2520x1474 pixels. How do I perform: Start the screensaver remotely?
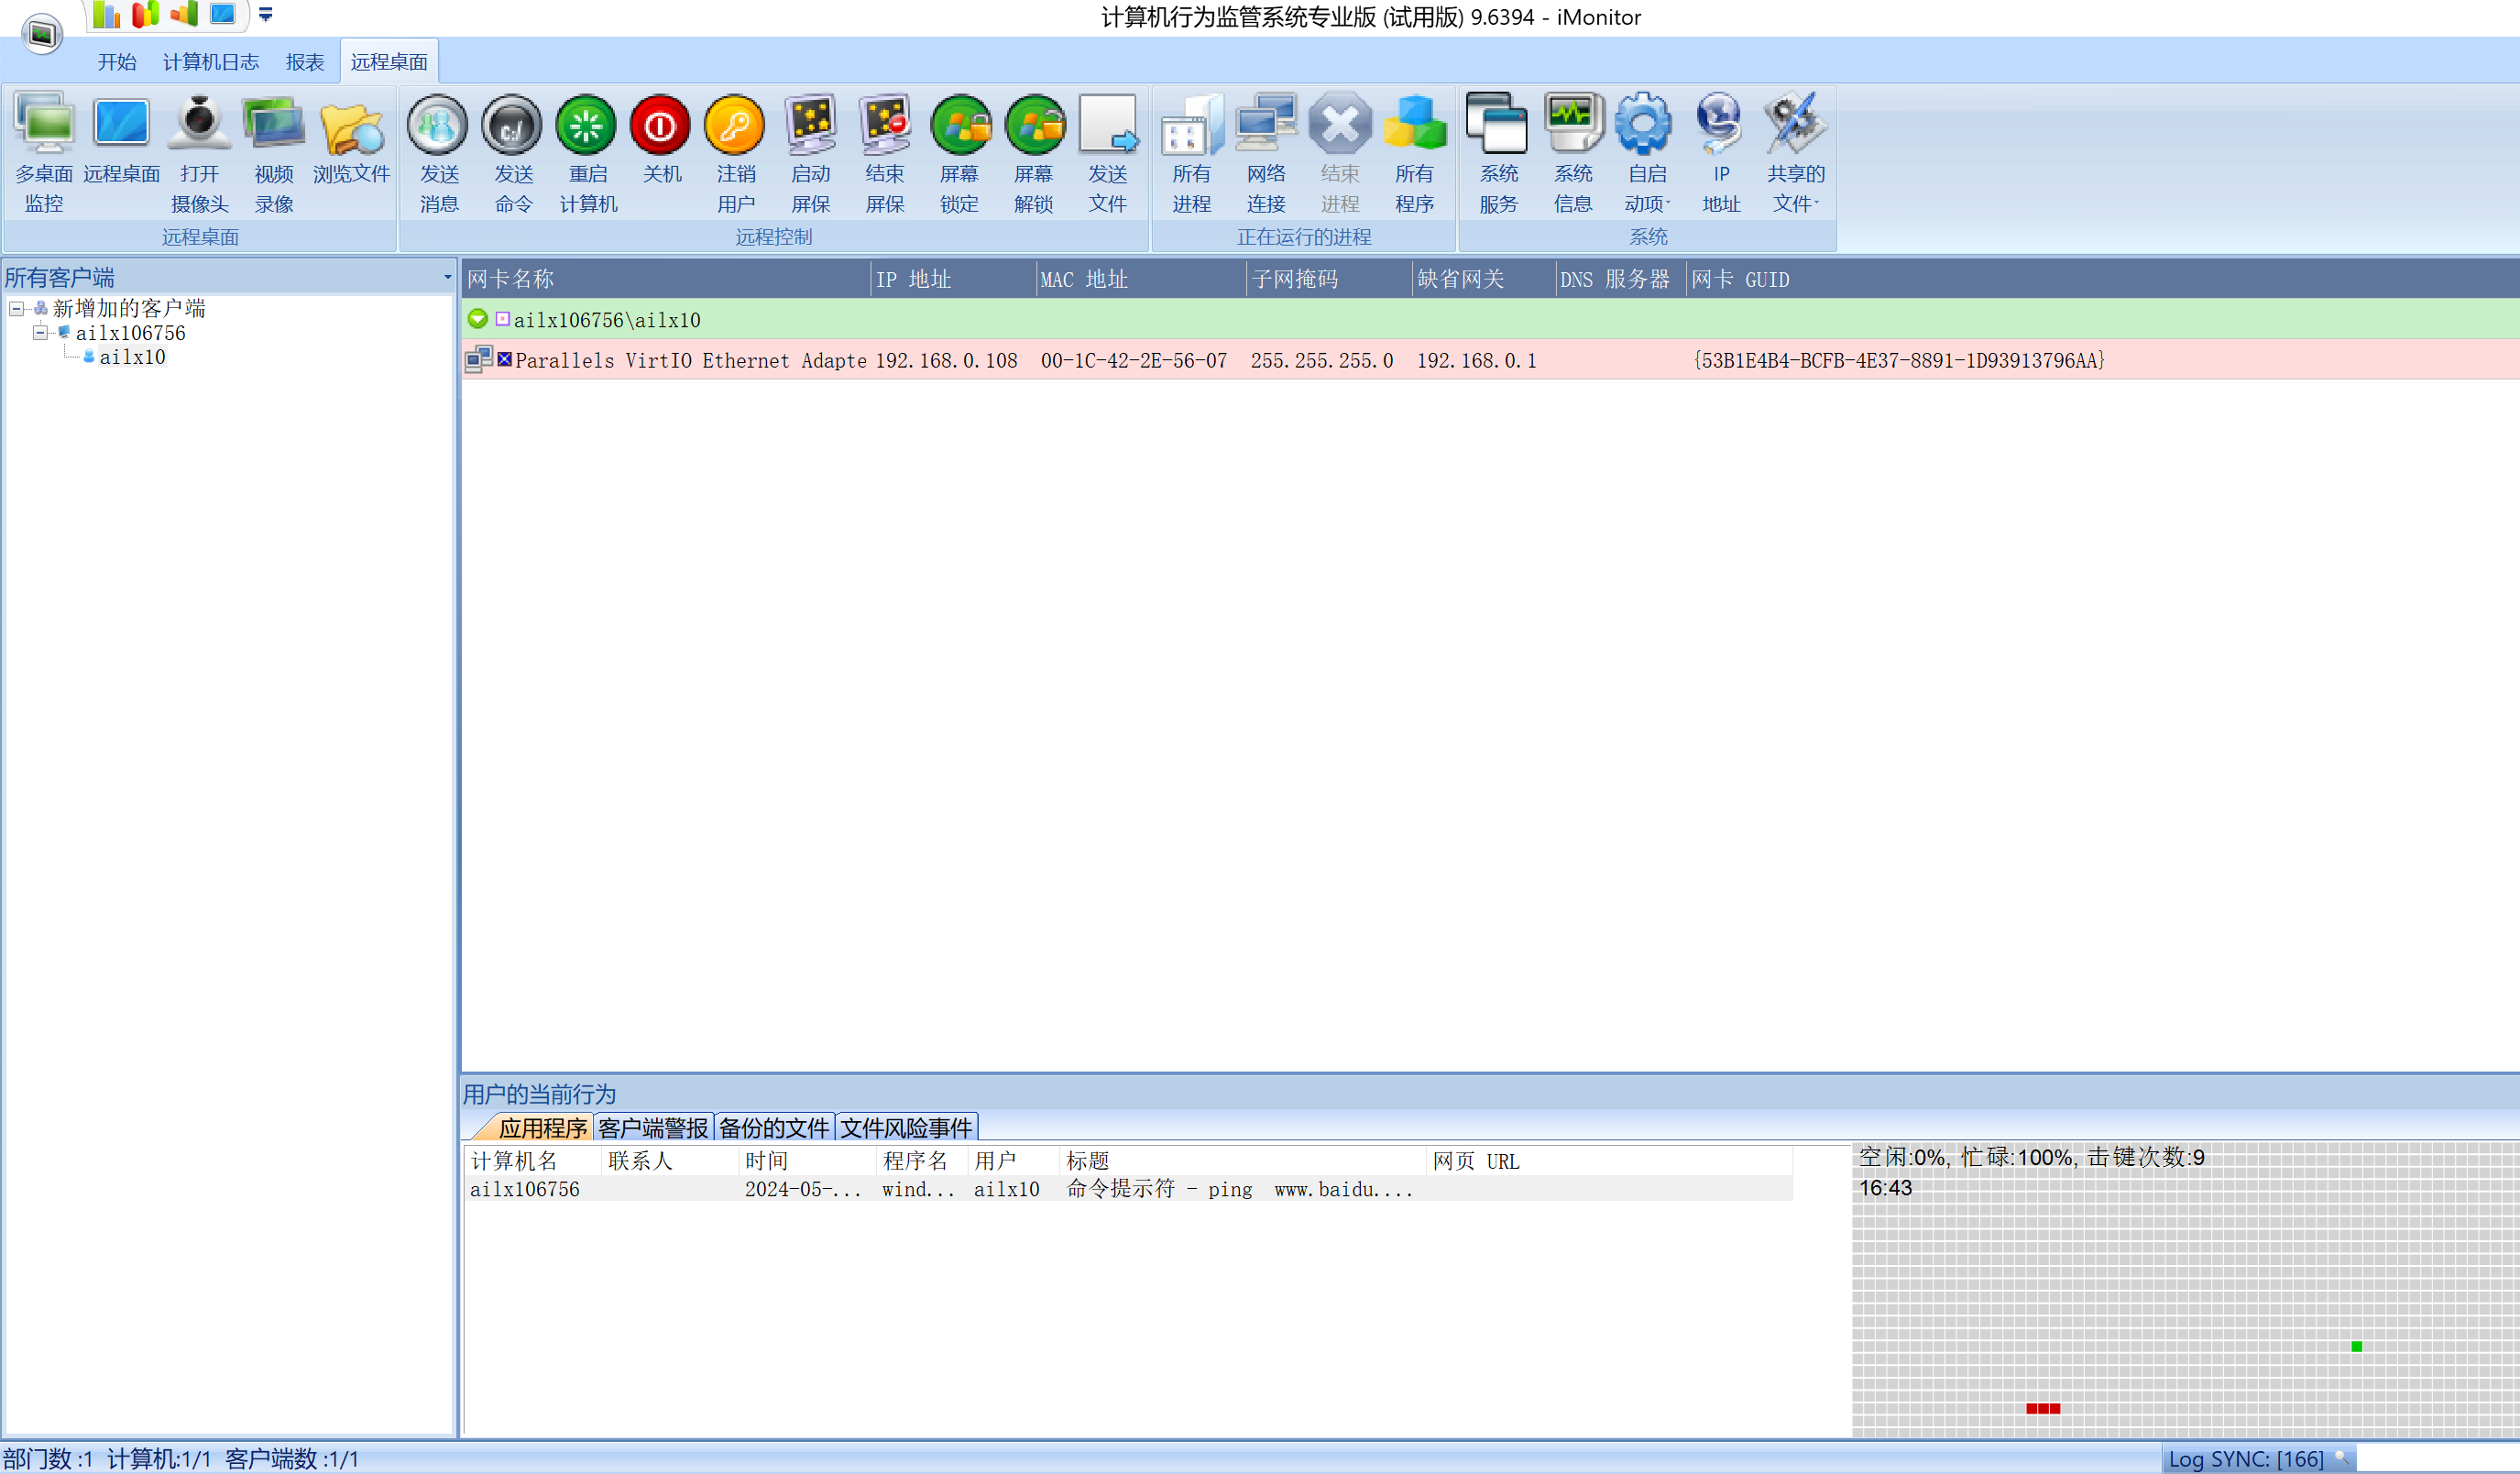[811, 153]
